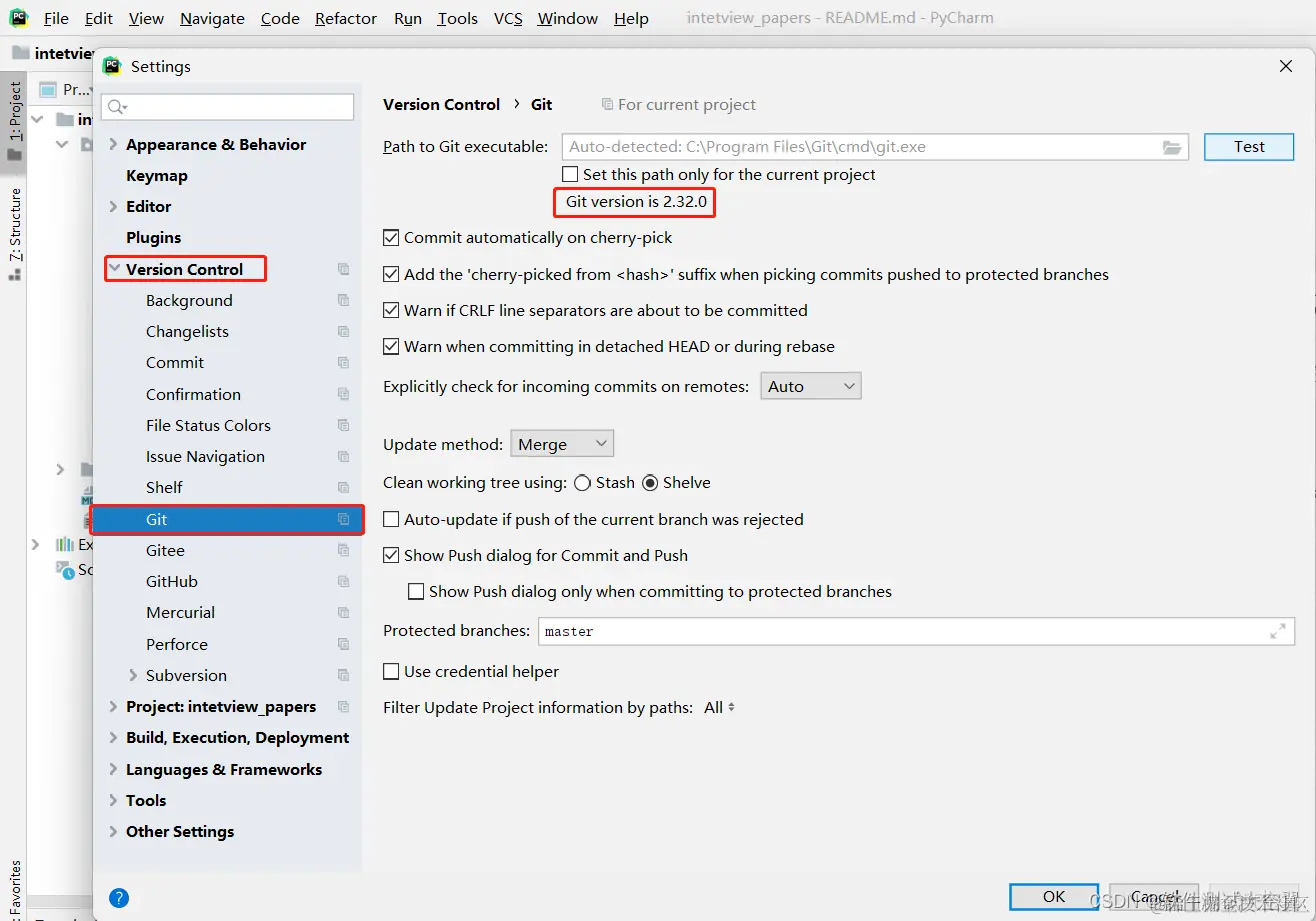The image size is (1316, 921).
Task: Open the Z: Structure tool window stripe
Action: [x=14, y=234]
